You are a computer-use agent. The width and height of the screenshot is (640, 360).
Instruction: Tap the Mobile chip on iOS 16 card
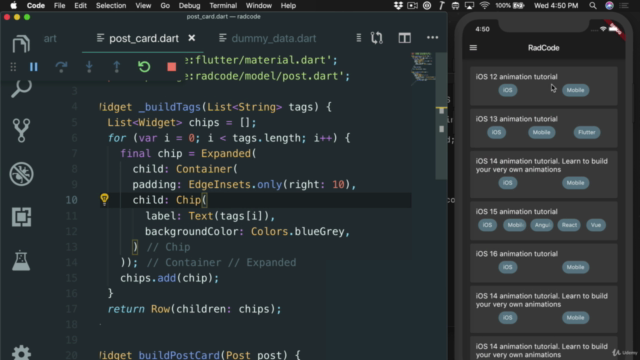pyautogui.click(x=576, y=267)
